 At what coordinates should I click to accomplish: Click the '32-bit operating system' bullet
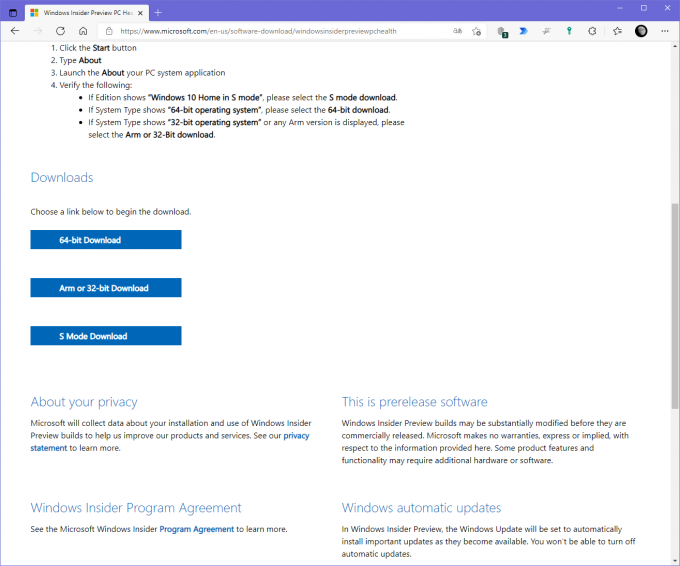click(x=246, y=128)
